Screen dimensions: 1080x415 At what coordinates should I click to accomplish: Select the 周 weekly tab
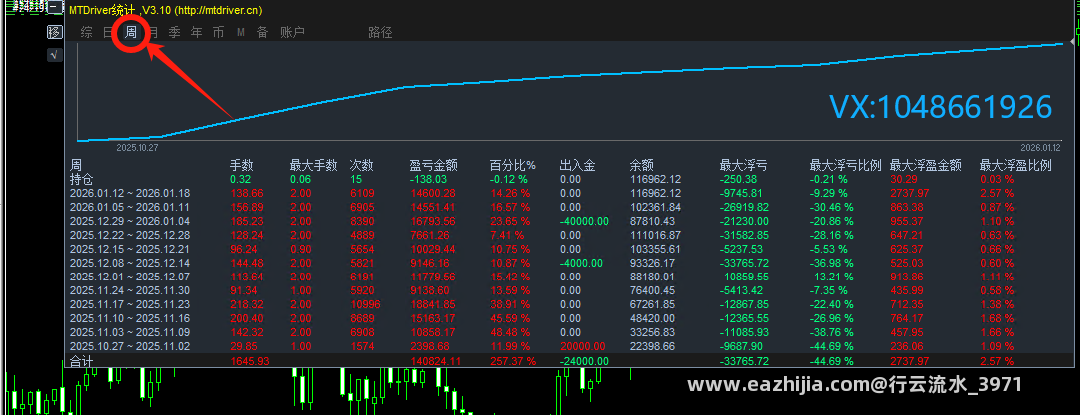(131, 32)
